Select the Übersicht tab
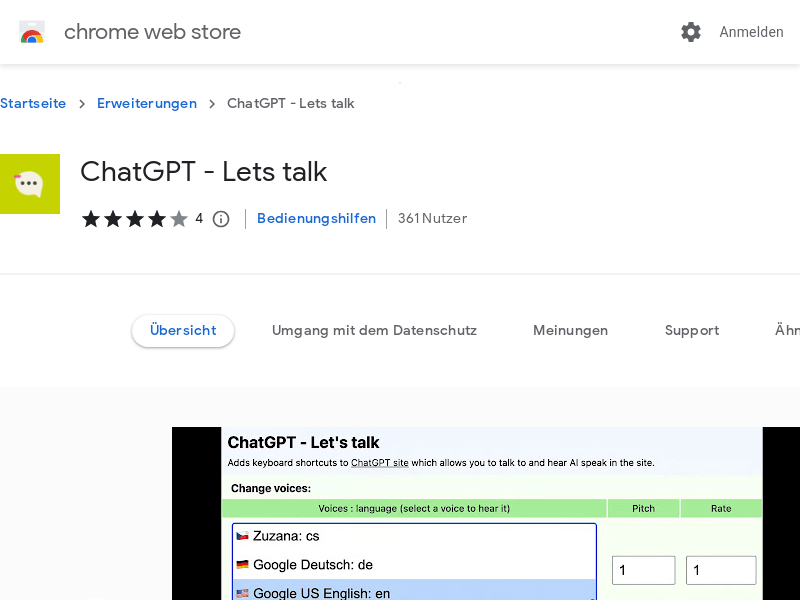 point(183,331)
